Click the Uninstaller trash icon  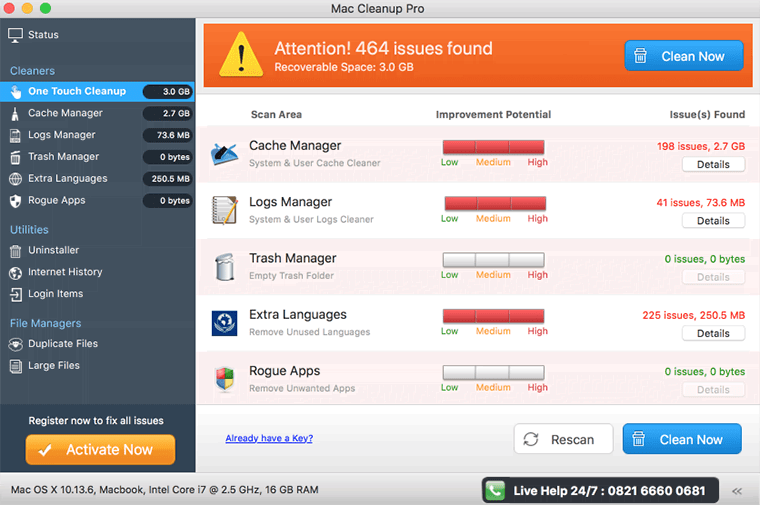pyautogui.click(x=16, y=251)
